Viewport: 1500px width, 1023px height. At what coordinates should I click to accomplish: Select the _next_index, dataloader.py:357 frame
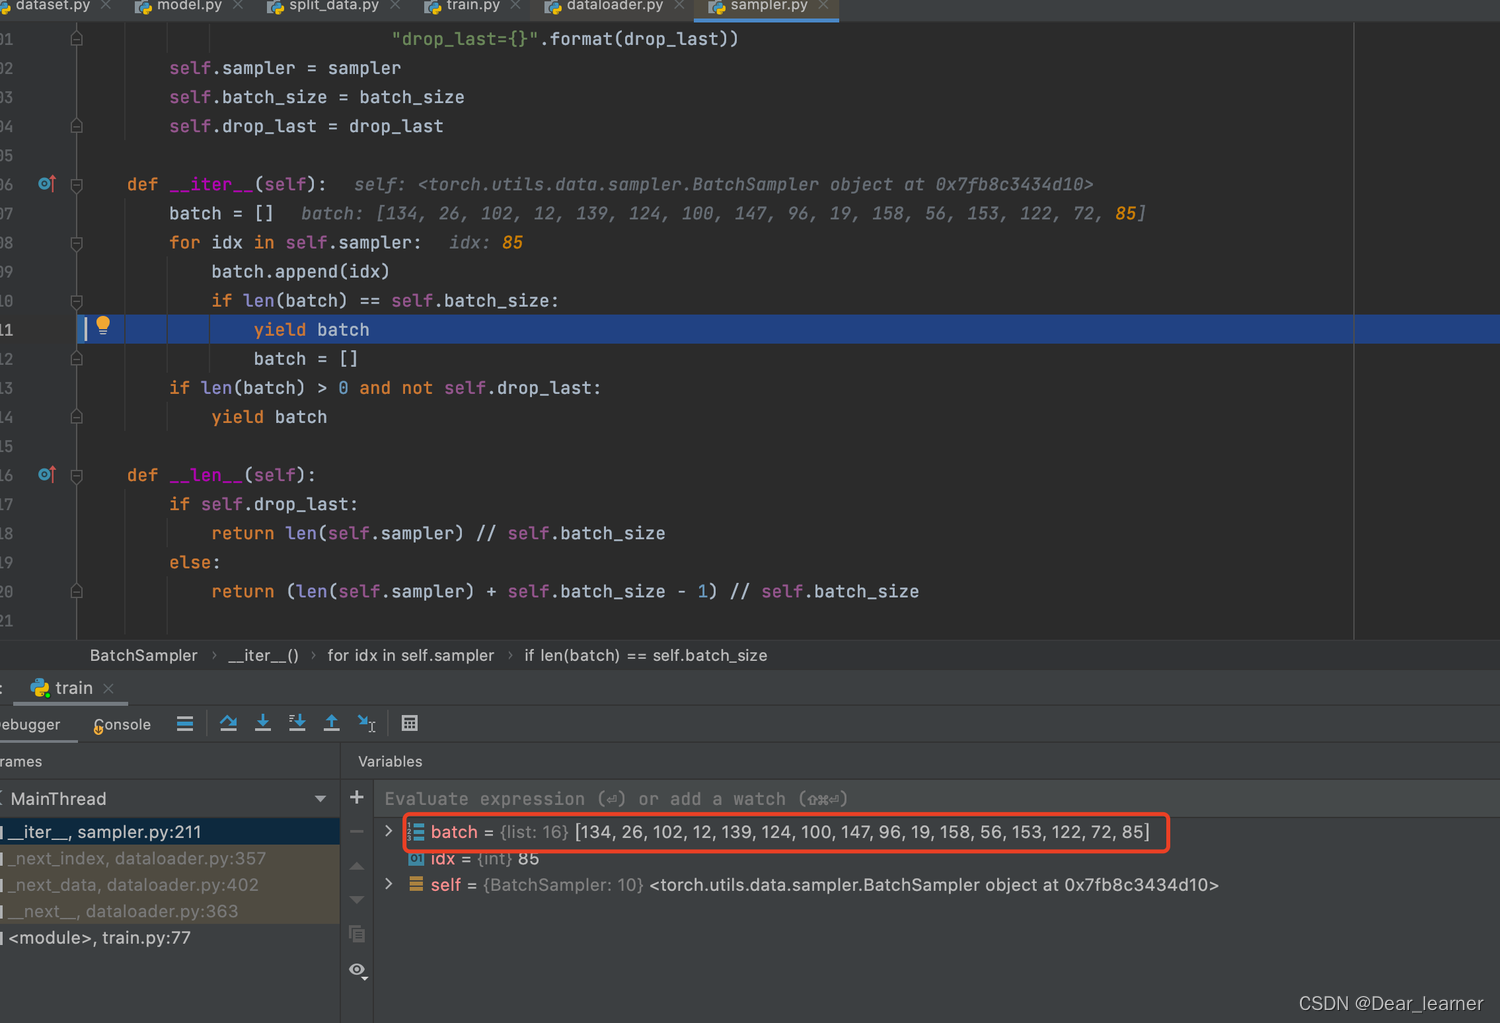coord(170,858)
